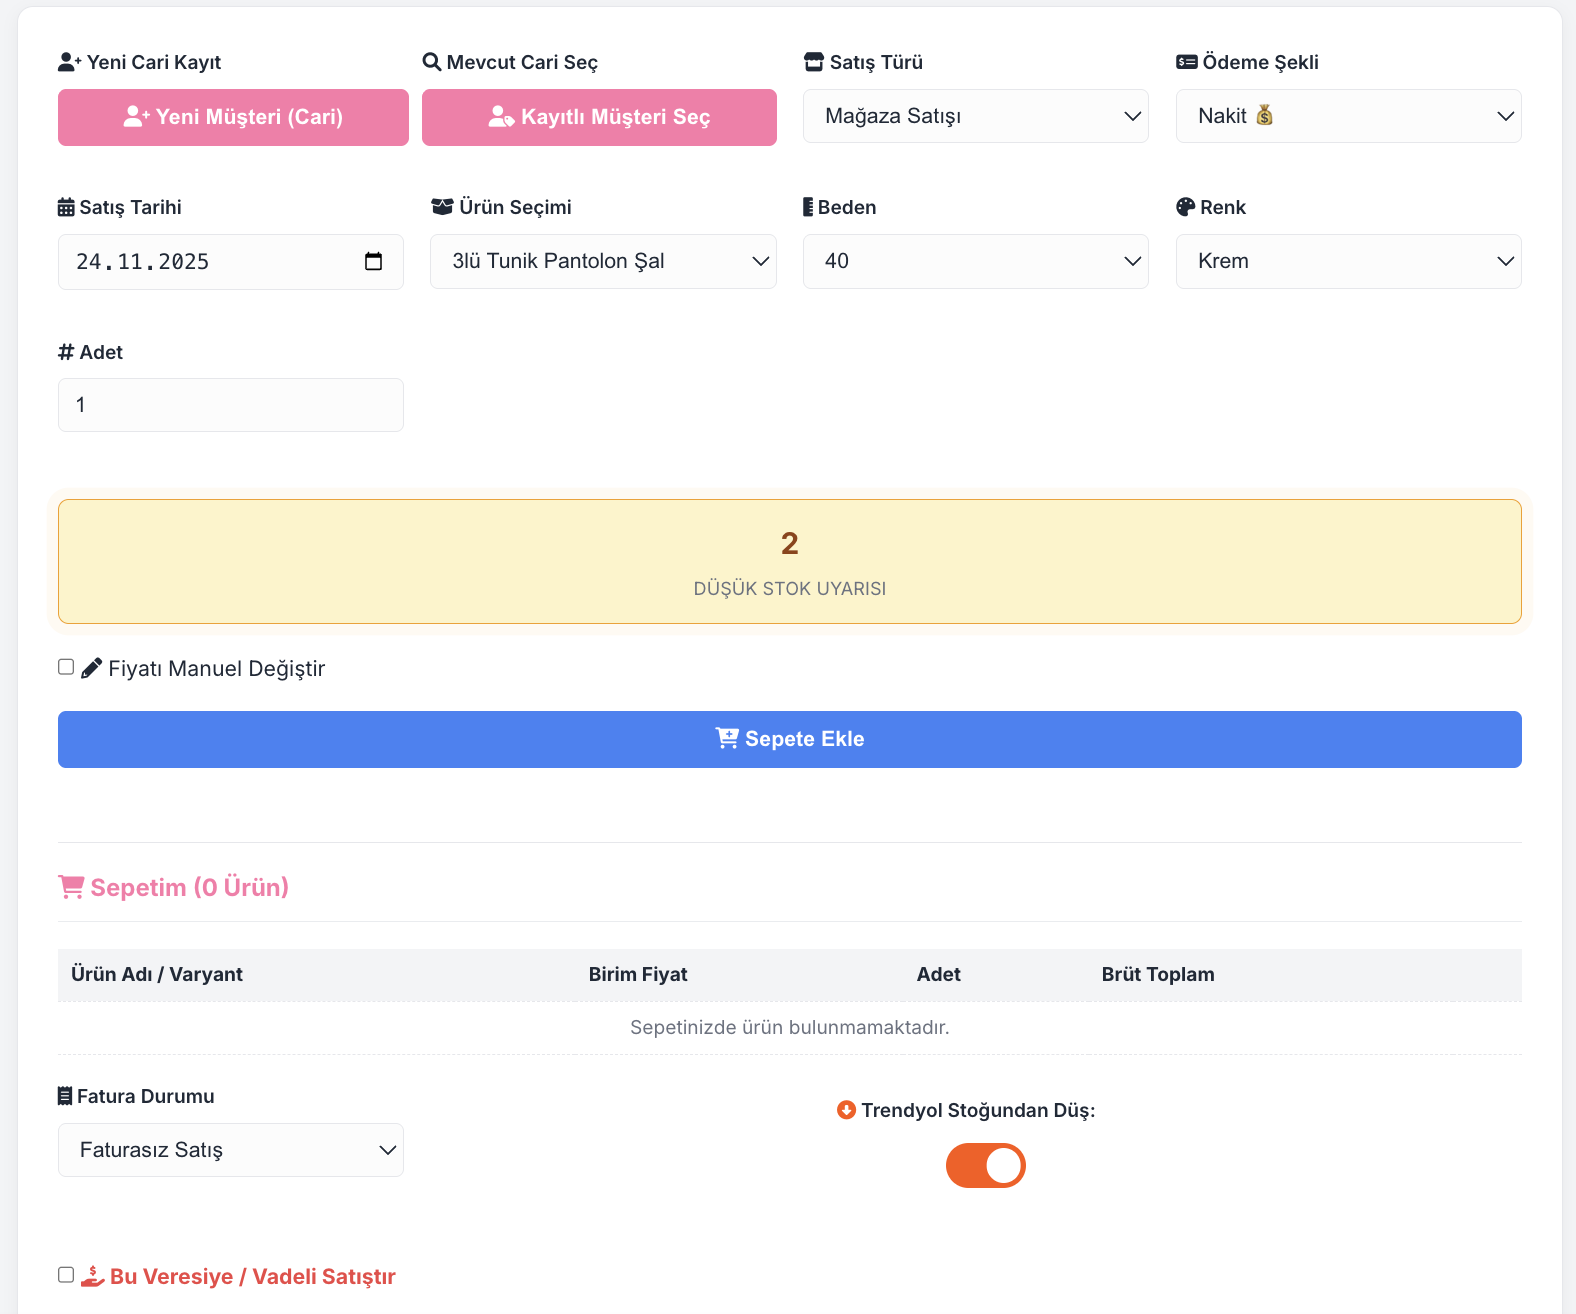This screenshot has height=1314, width=1576.
Task: Open the Satış Türü dropdown showing Mağaza Satışı
Action: point(975,116)
